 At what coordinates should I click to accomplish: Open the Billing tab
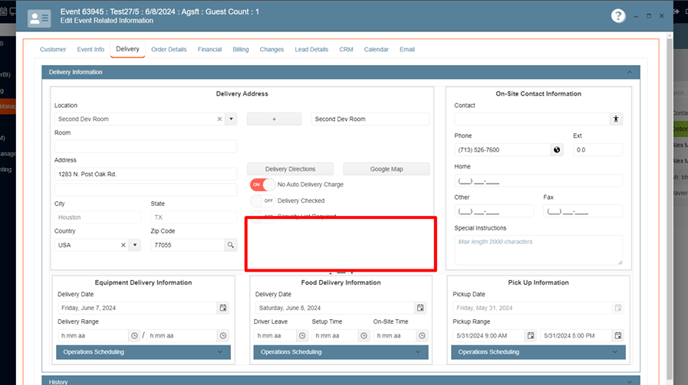click(x=240, y=49)
